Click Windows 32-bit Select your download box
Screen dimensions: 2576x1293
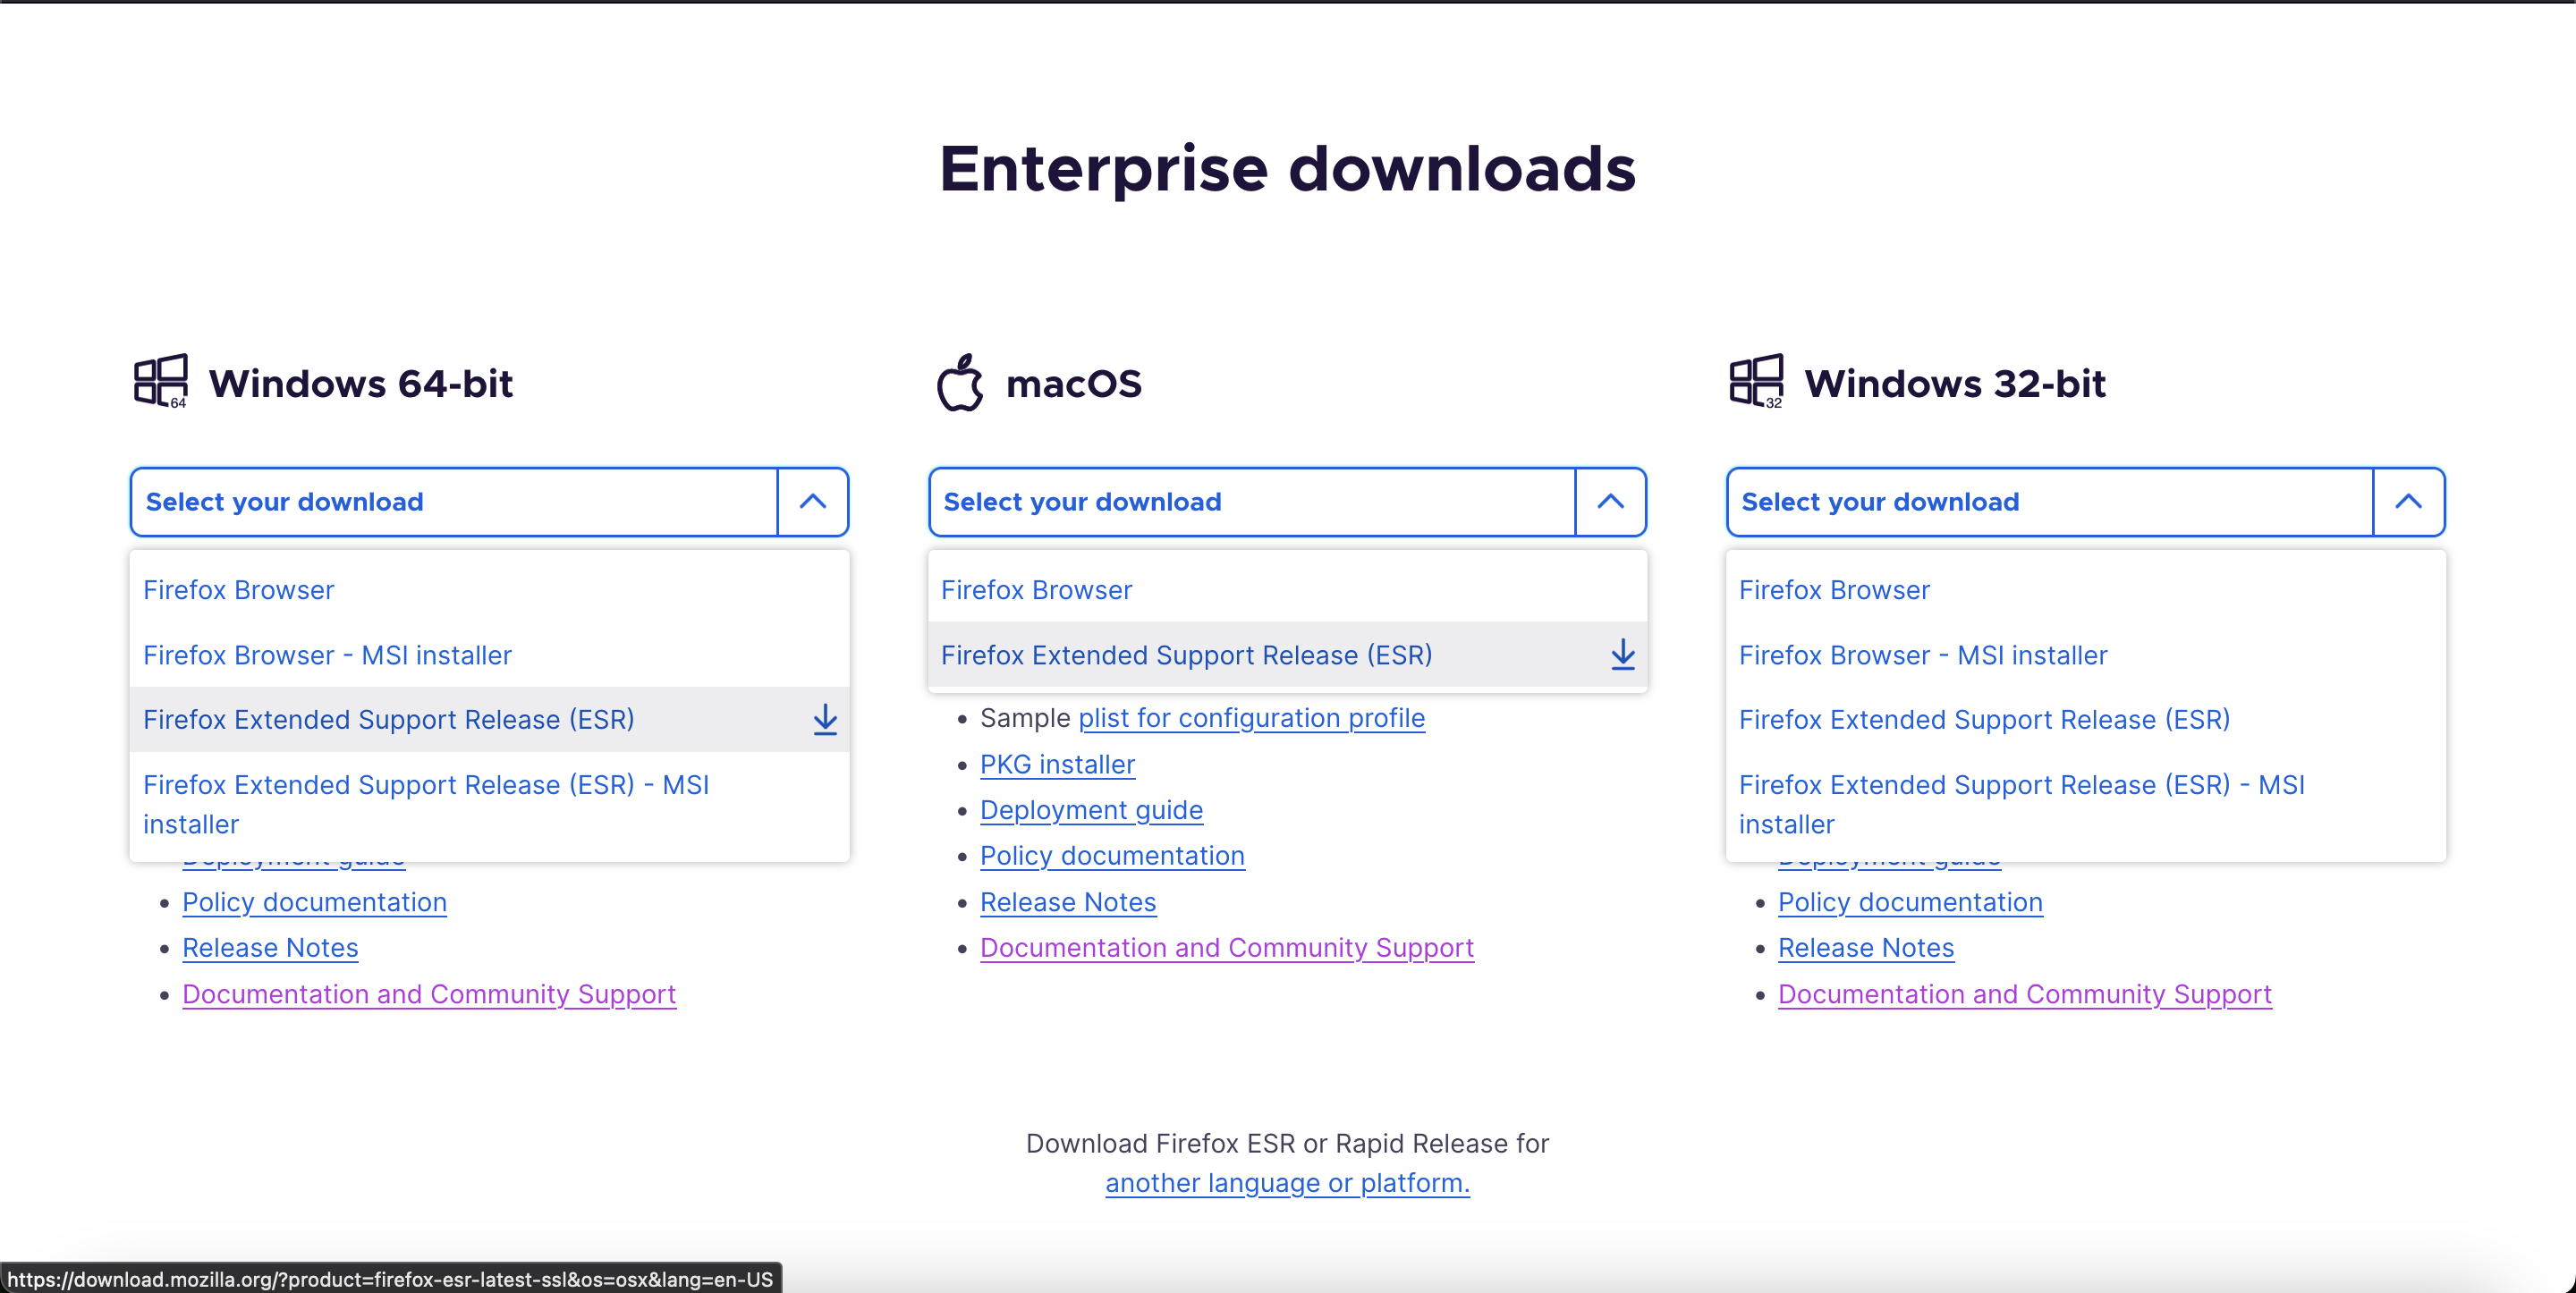pos(2050,502)
